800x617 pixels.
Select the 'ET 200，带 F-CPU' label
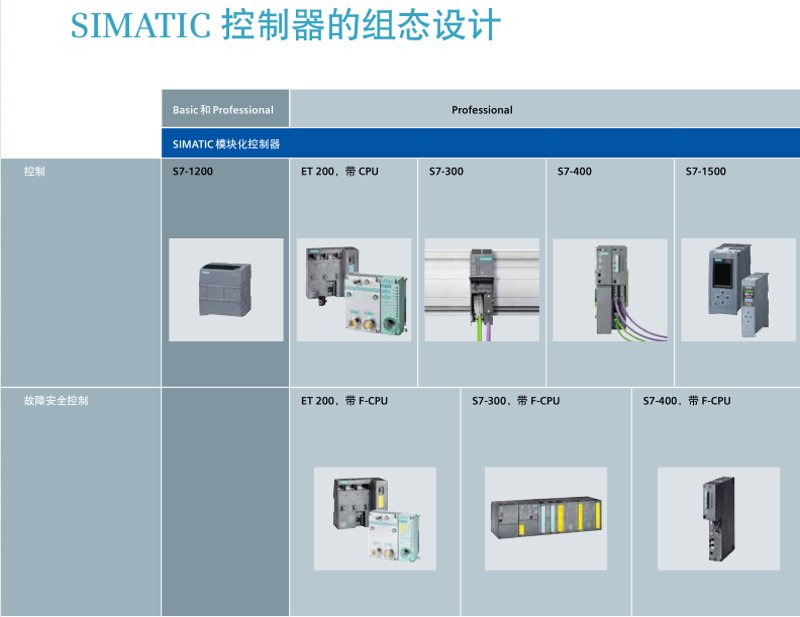pos(344,401)
